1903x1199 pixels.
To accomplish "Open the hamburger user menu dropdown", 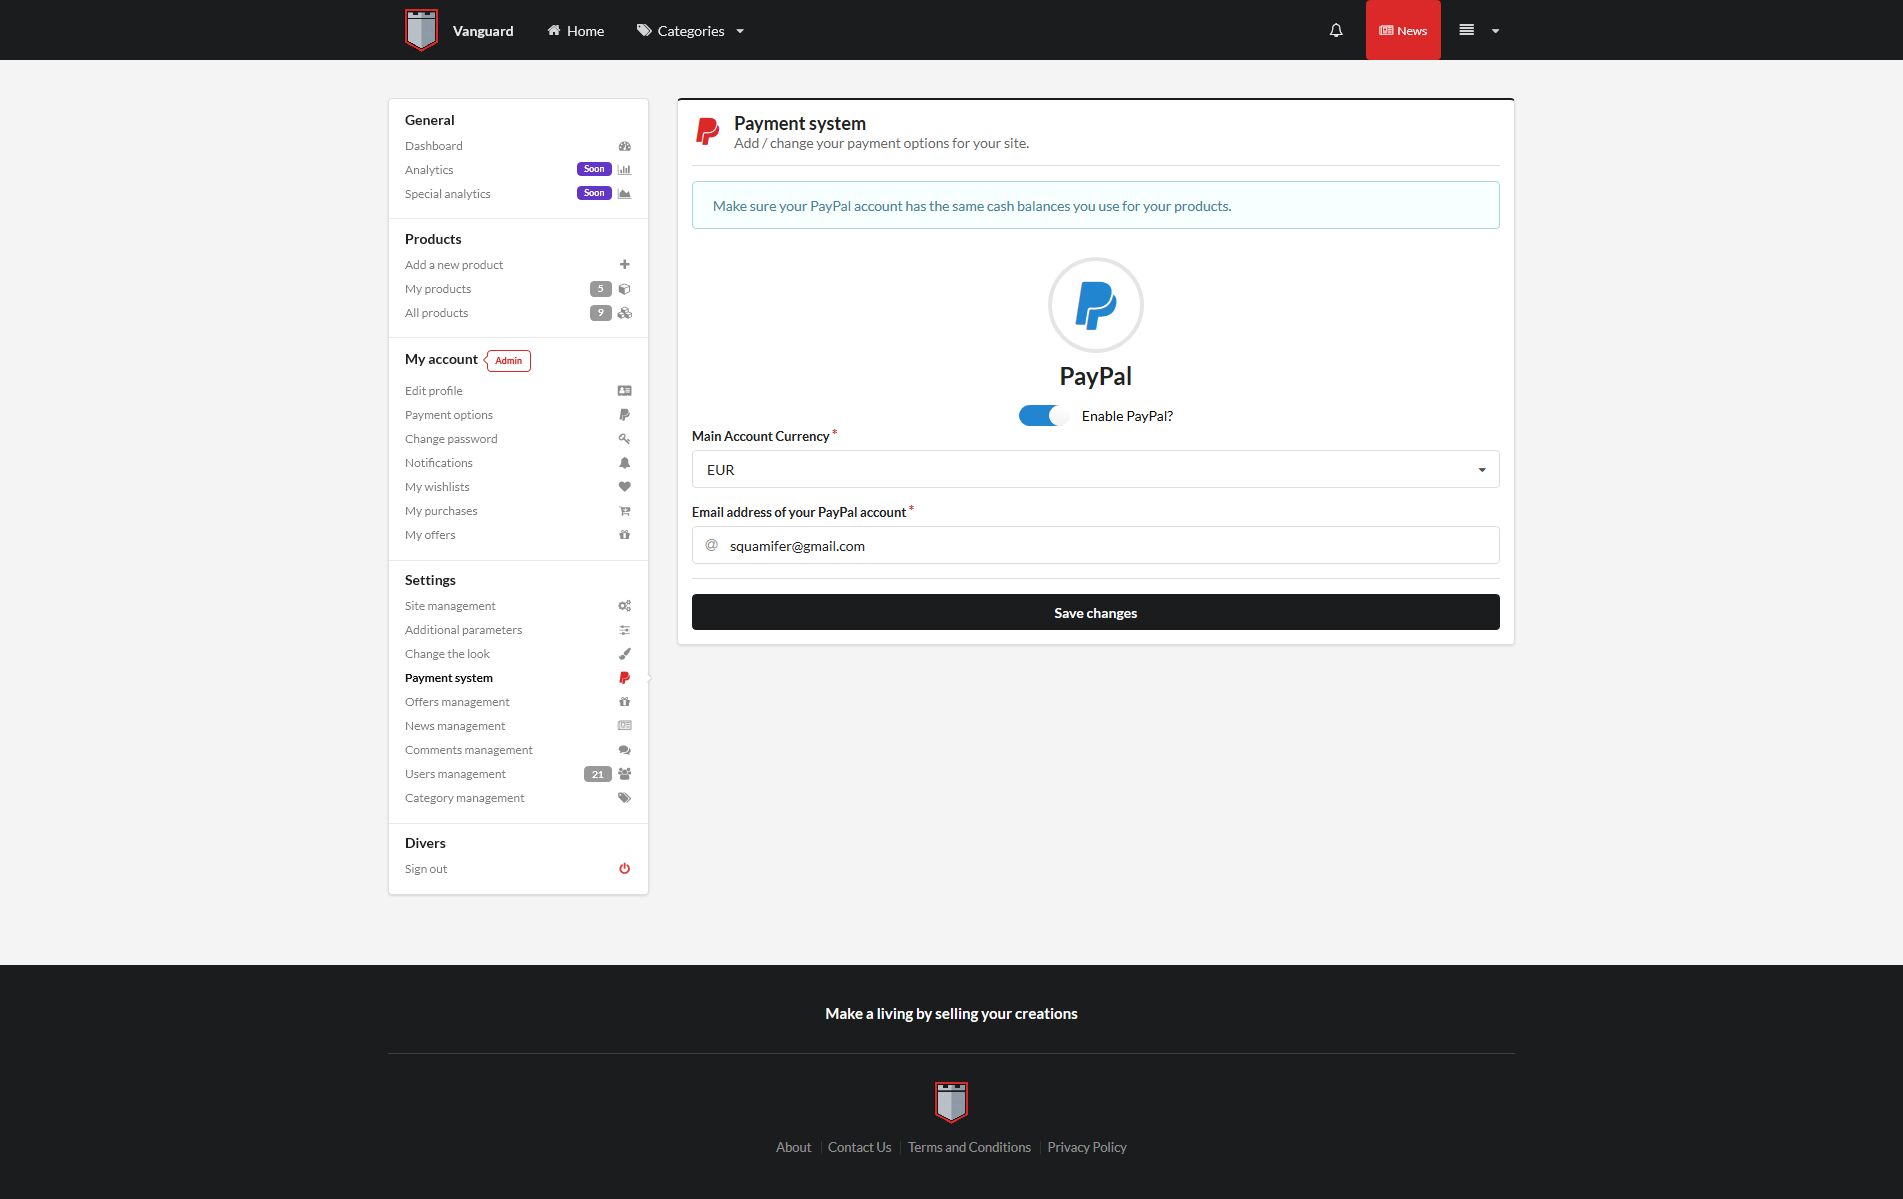I will (x=1479, y=31).
